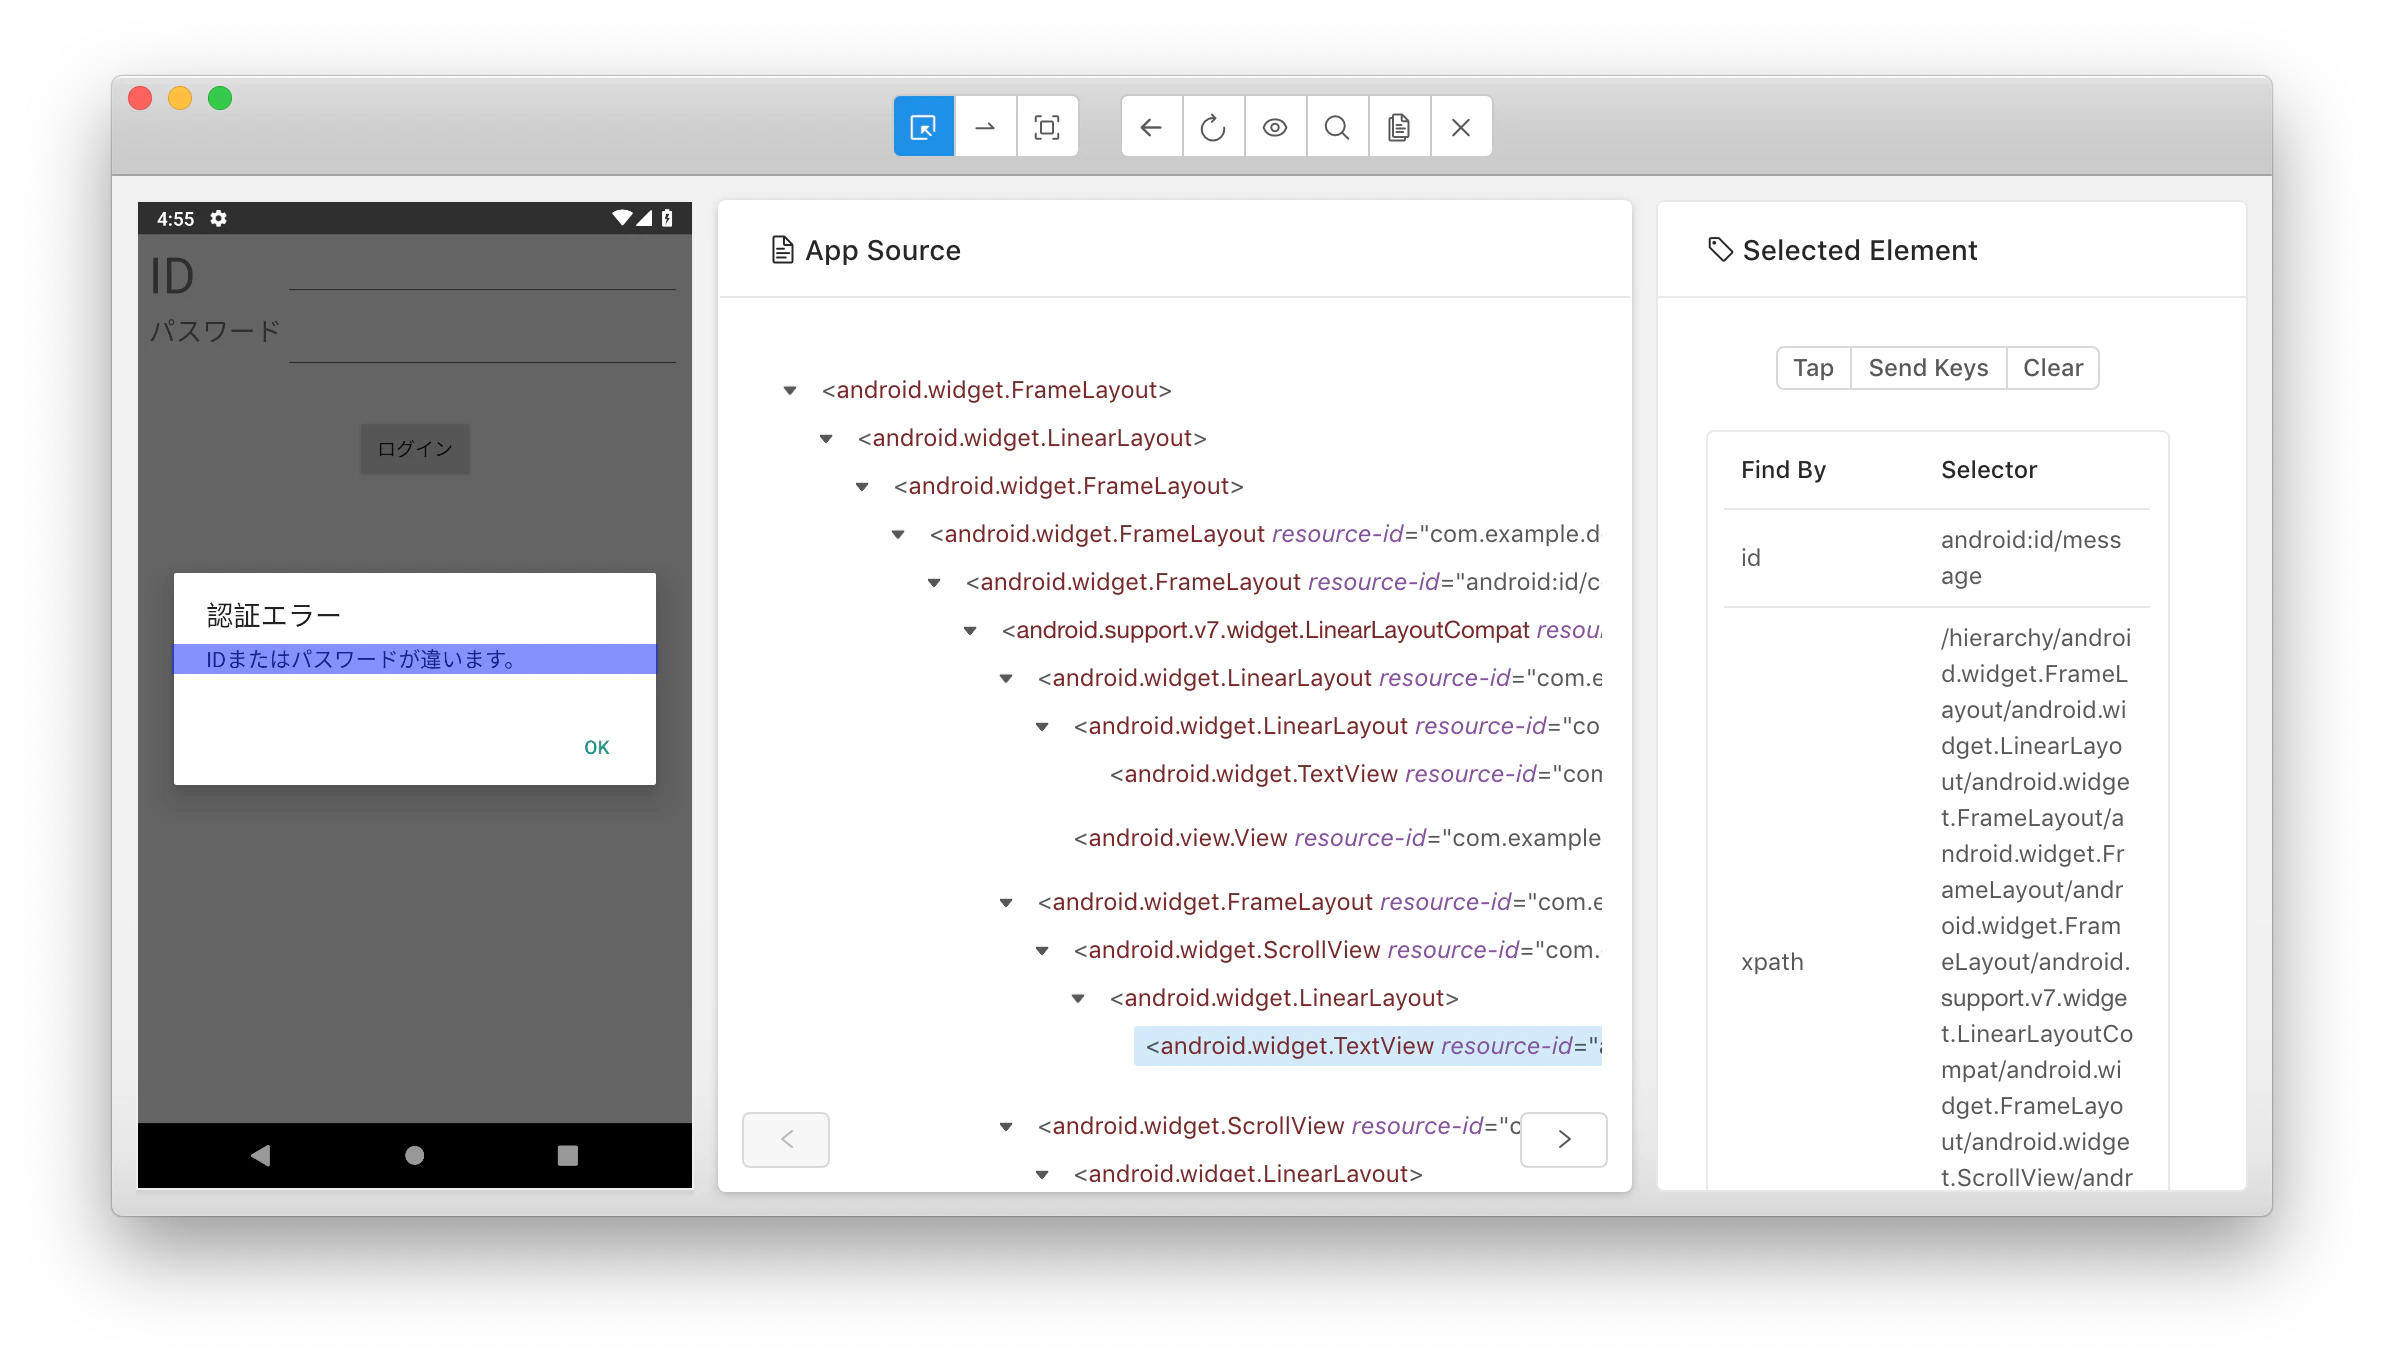Tap the Android home circle icon
Image resolution: width=2384 pixels, height=1364 pixels.
click(415, 1156)
